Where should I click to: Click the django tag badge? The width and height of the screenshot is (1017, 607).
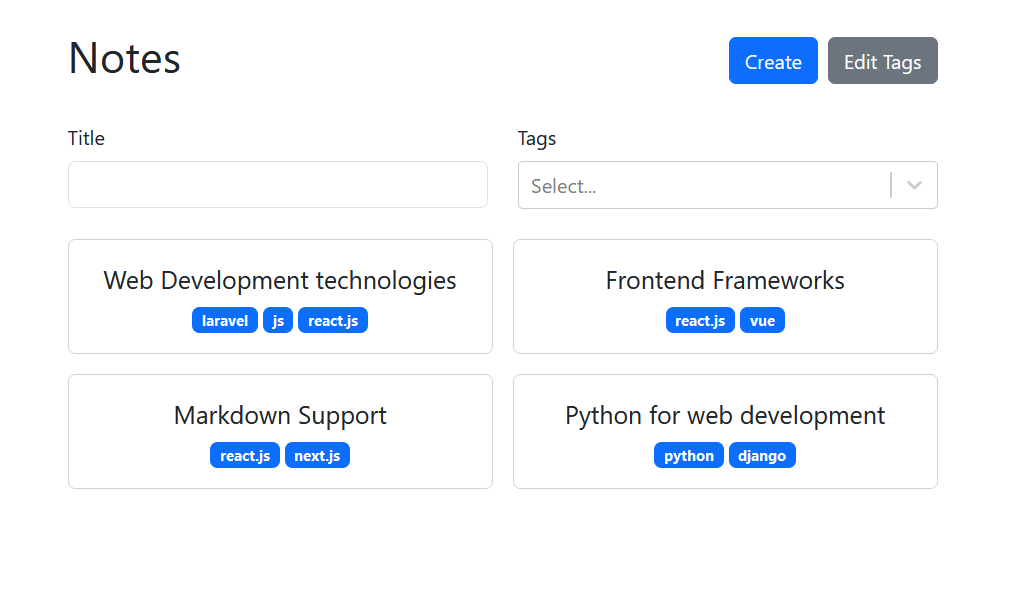pos(762,456)
